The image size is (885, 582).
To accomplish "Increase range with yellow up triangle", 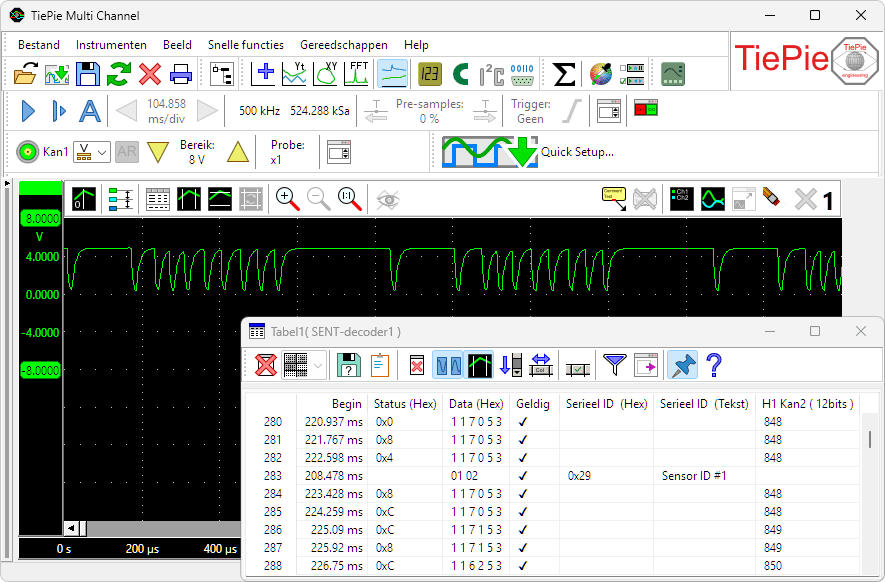I will (238, 152).
